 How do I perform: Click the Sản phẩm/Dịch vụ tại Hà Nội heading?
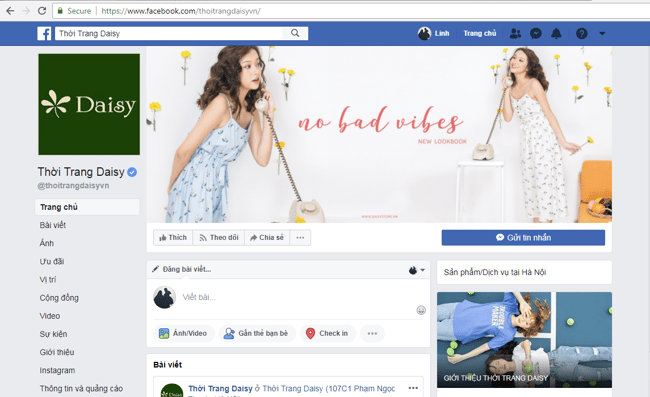[x=495, y=272]
